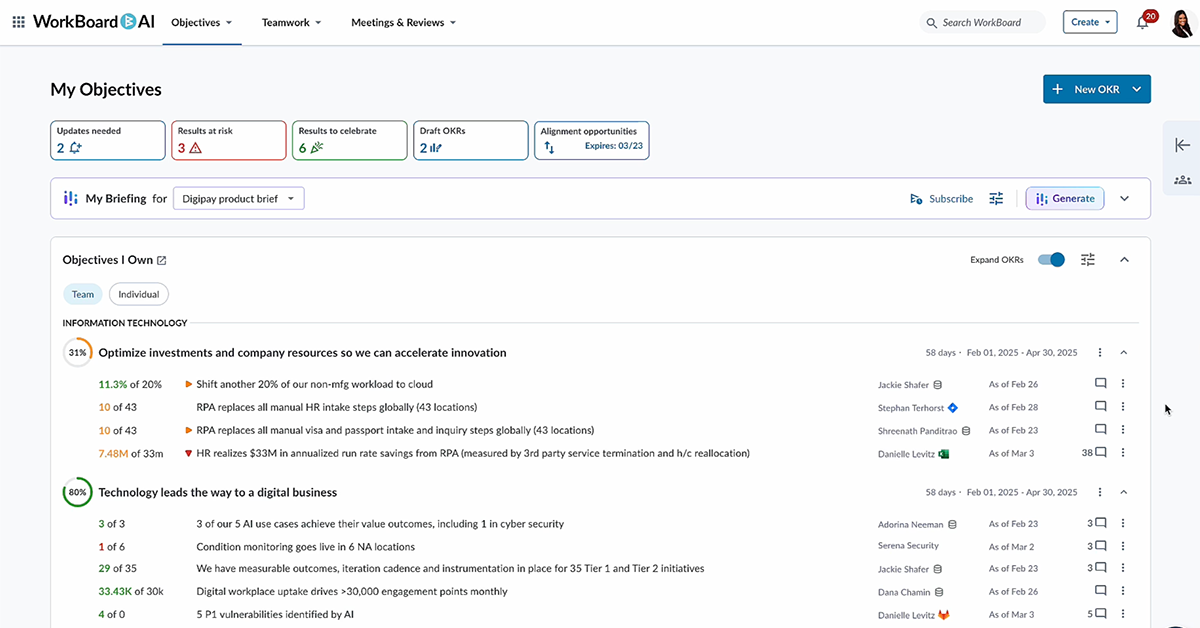The height and width of the screenshot is (628, 1200).
Task: Expand the Generate button dropdown arrow
Action: coord(1124,198)
